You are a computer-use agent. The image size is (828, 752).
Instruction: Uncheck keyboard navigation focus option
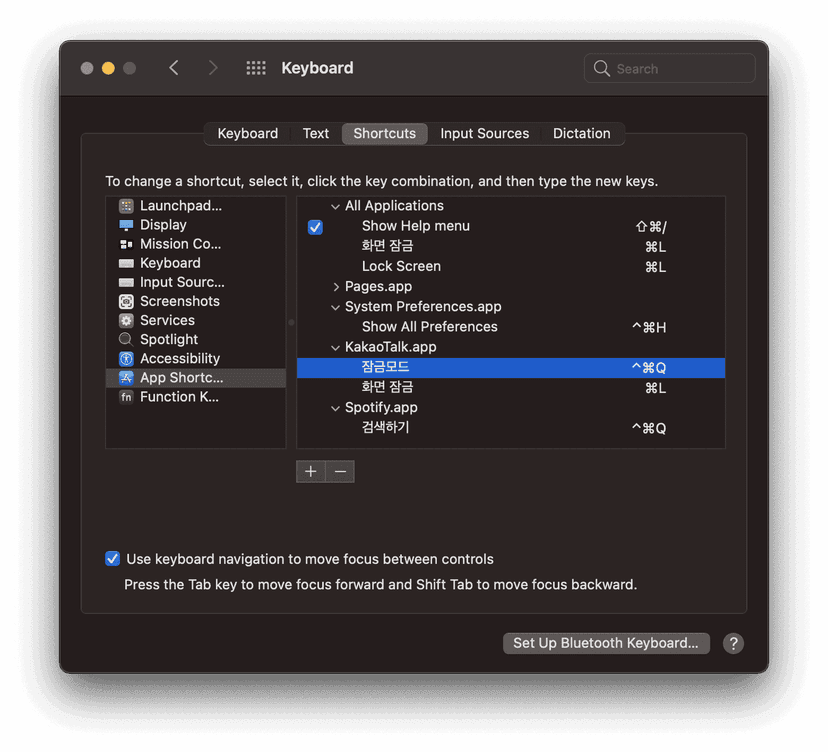(x=112, y=558)
